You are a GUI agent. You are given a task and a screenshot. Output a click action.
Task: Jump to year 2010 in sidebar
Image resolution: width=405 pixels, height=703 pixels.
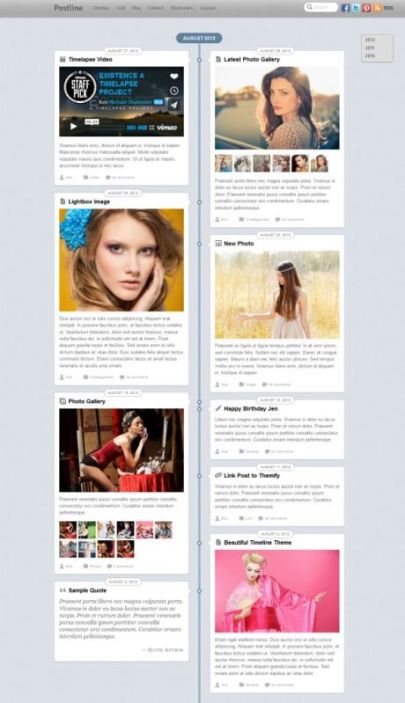tap(370, 56)
